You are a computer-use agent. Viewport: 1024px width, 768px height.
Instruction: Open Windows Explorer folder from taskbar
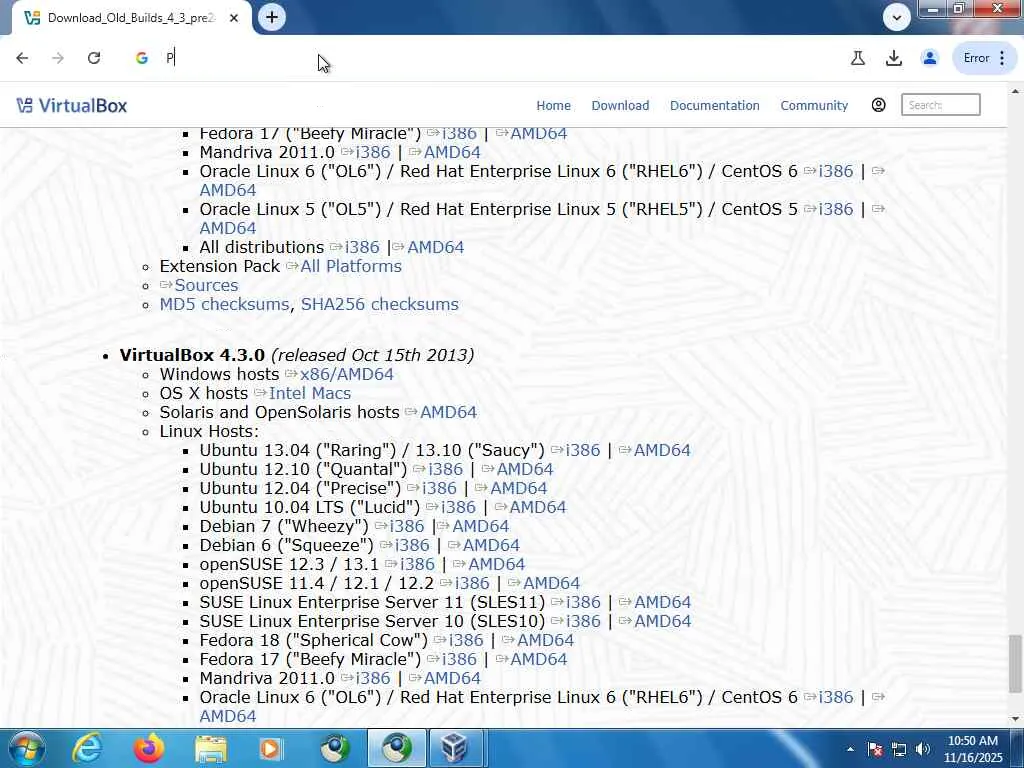tap(210, 748)
